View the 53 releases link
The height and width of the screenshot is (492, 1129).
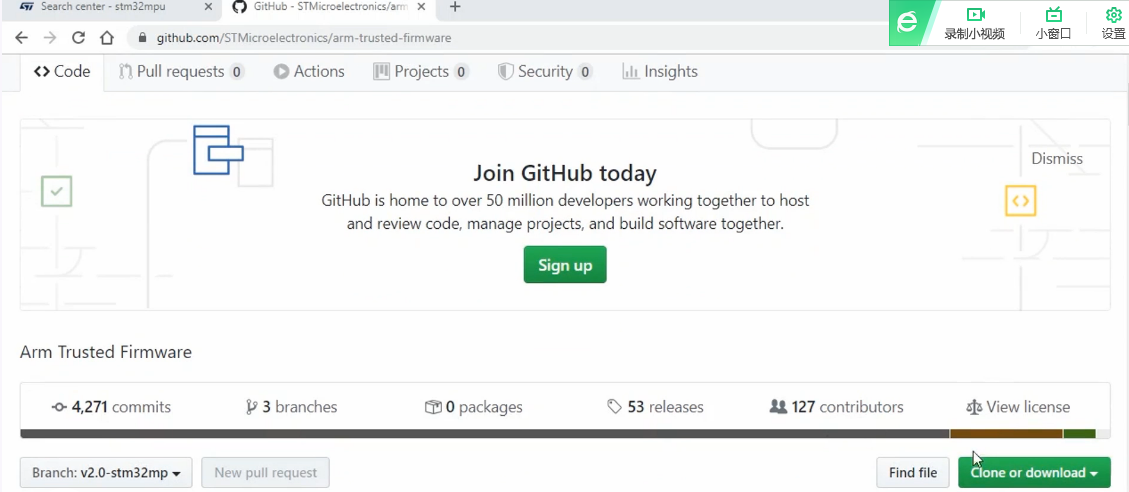click(655, 408)
